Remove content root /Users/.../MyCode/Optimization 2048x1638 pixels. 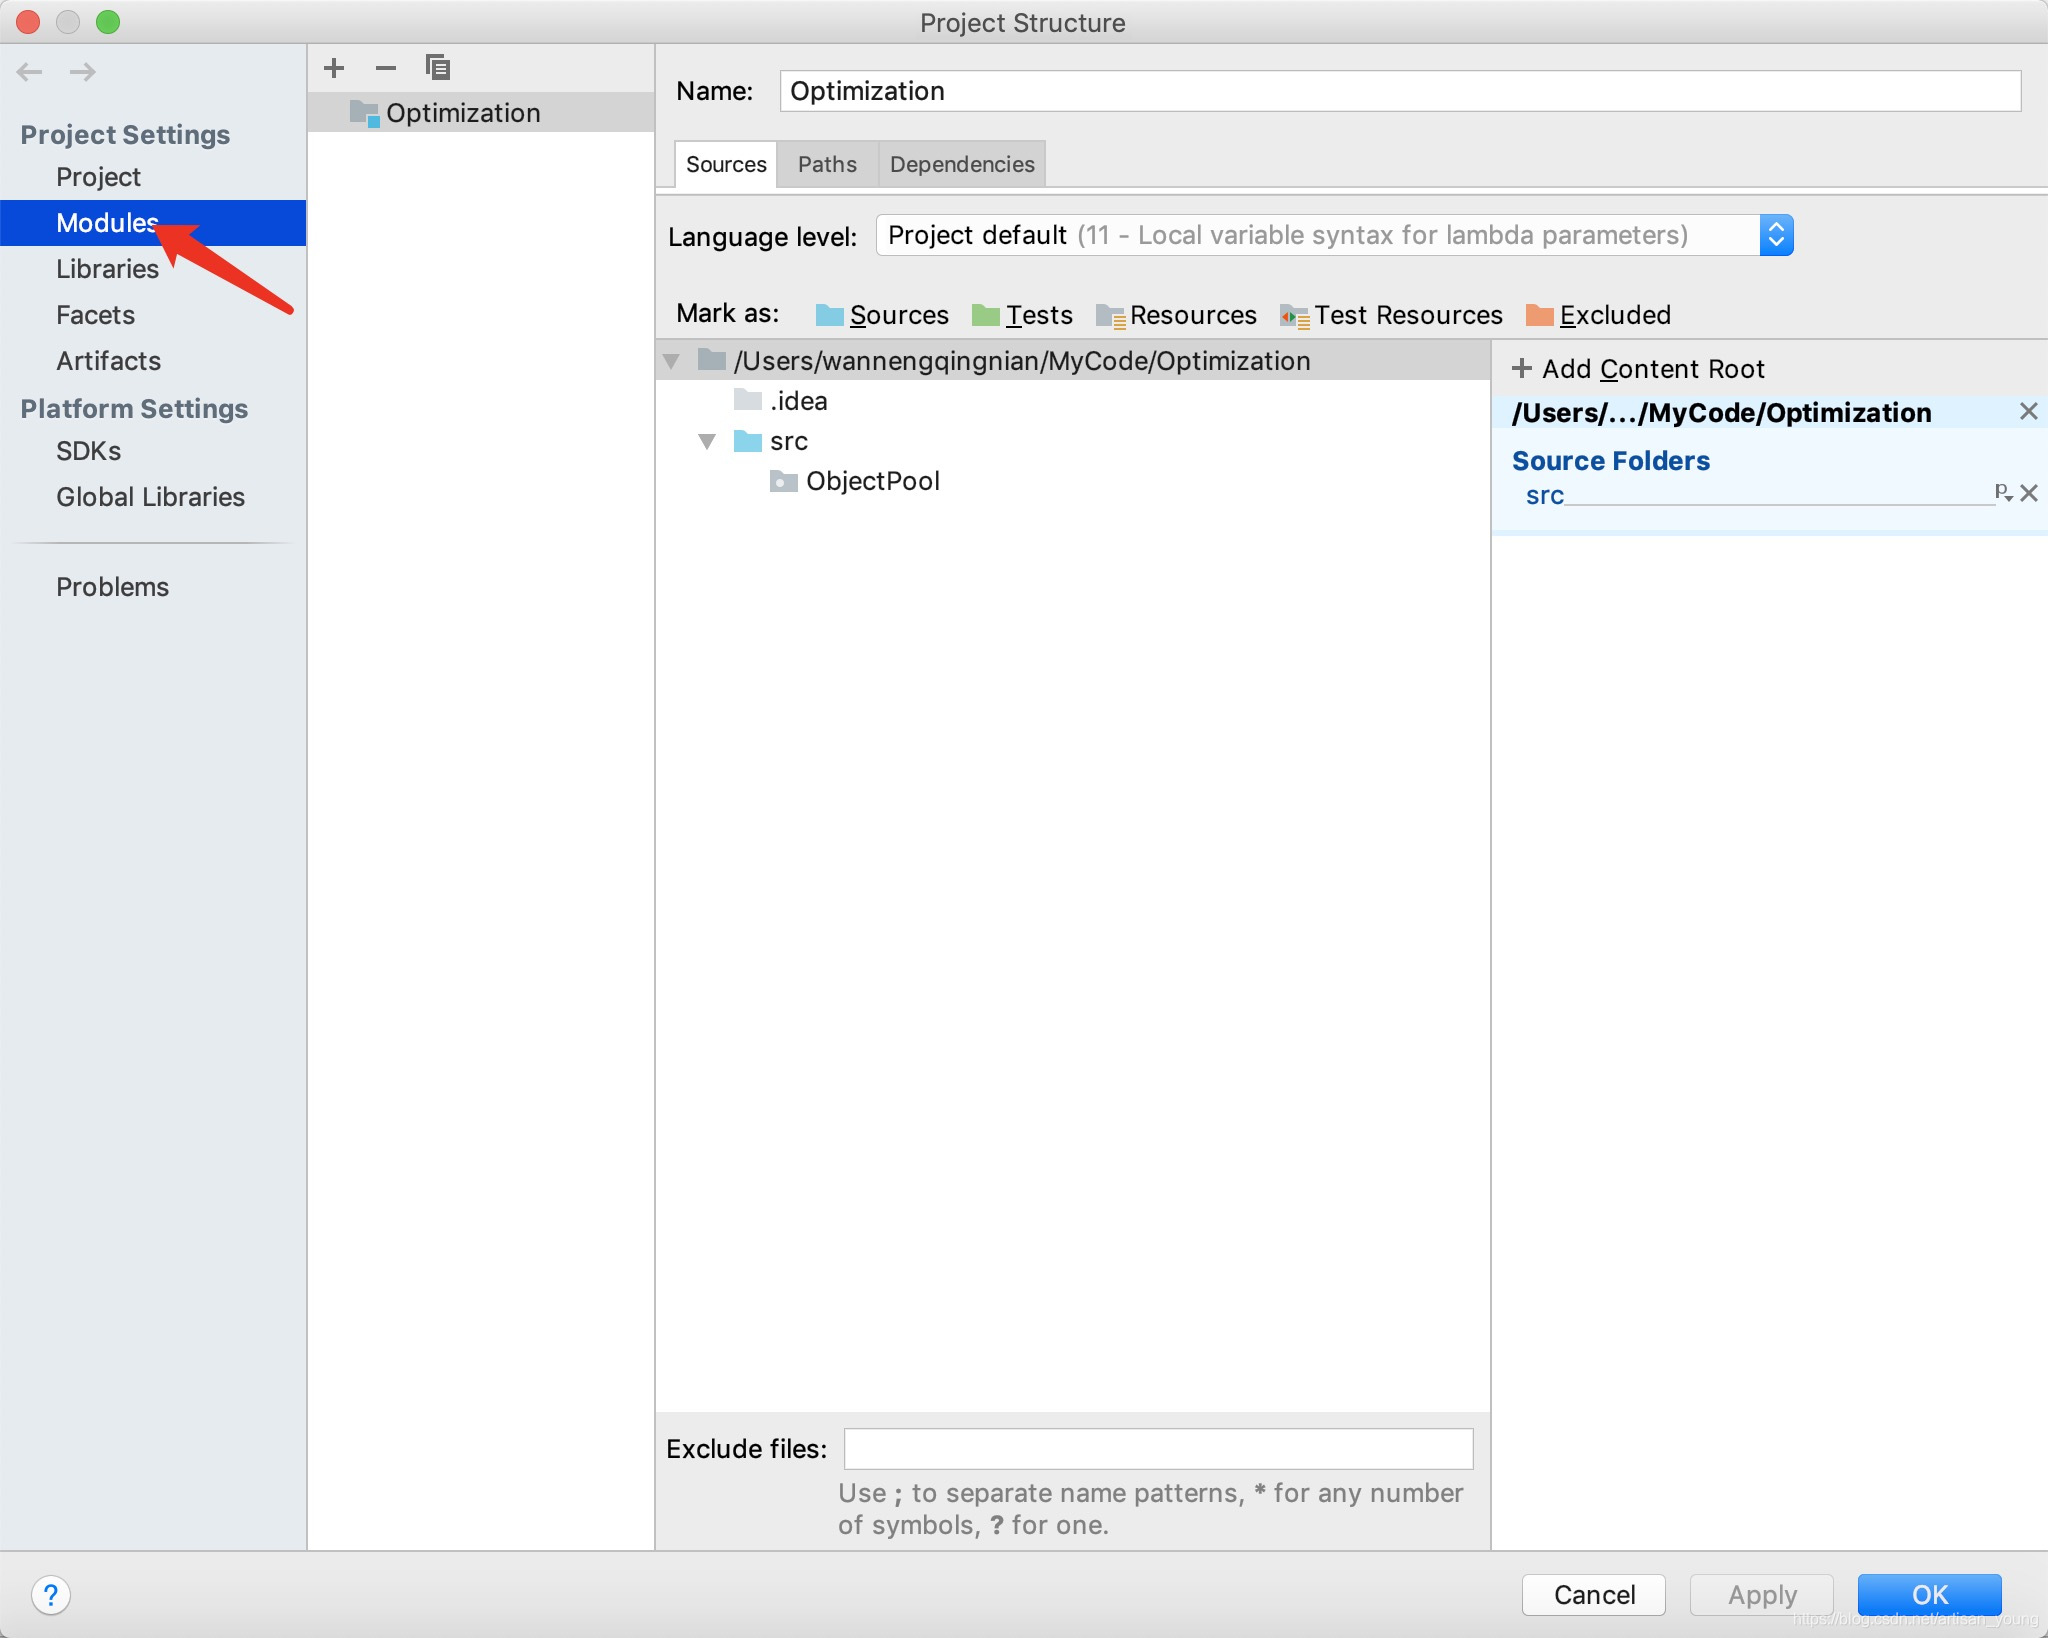[x=2028, y=411]
